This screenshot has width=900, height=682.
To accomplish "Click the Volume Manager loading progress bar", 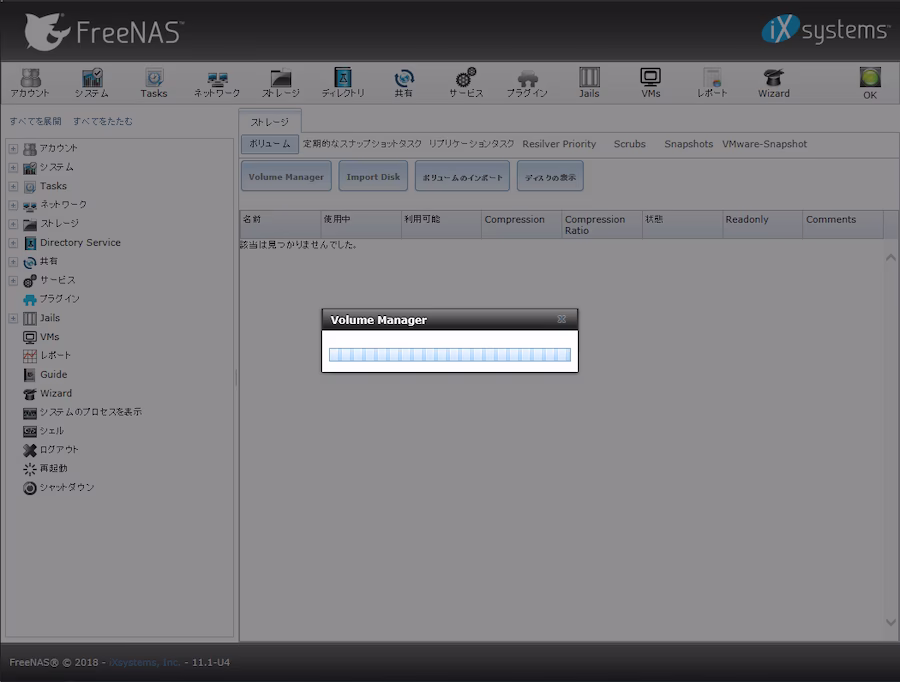I will pyautogui.click(x=450, y=355).
